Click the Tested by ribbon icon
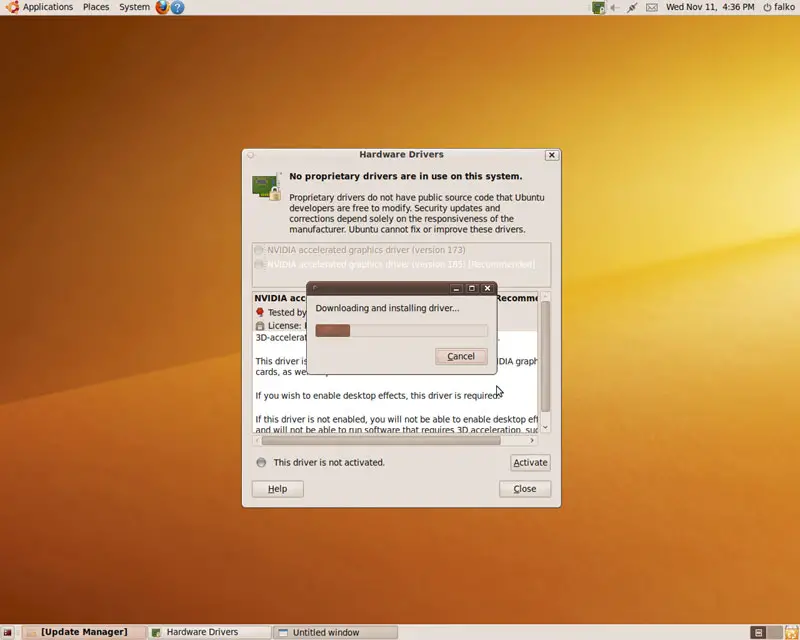The height and width of the screenshot is (640, 800). tap(260, 312)
